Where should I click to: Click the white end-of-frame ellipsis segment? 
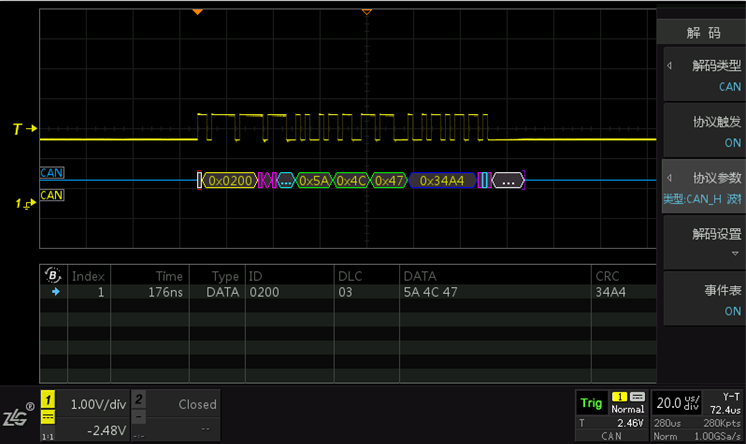[508, 180]
